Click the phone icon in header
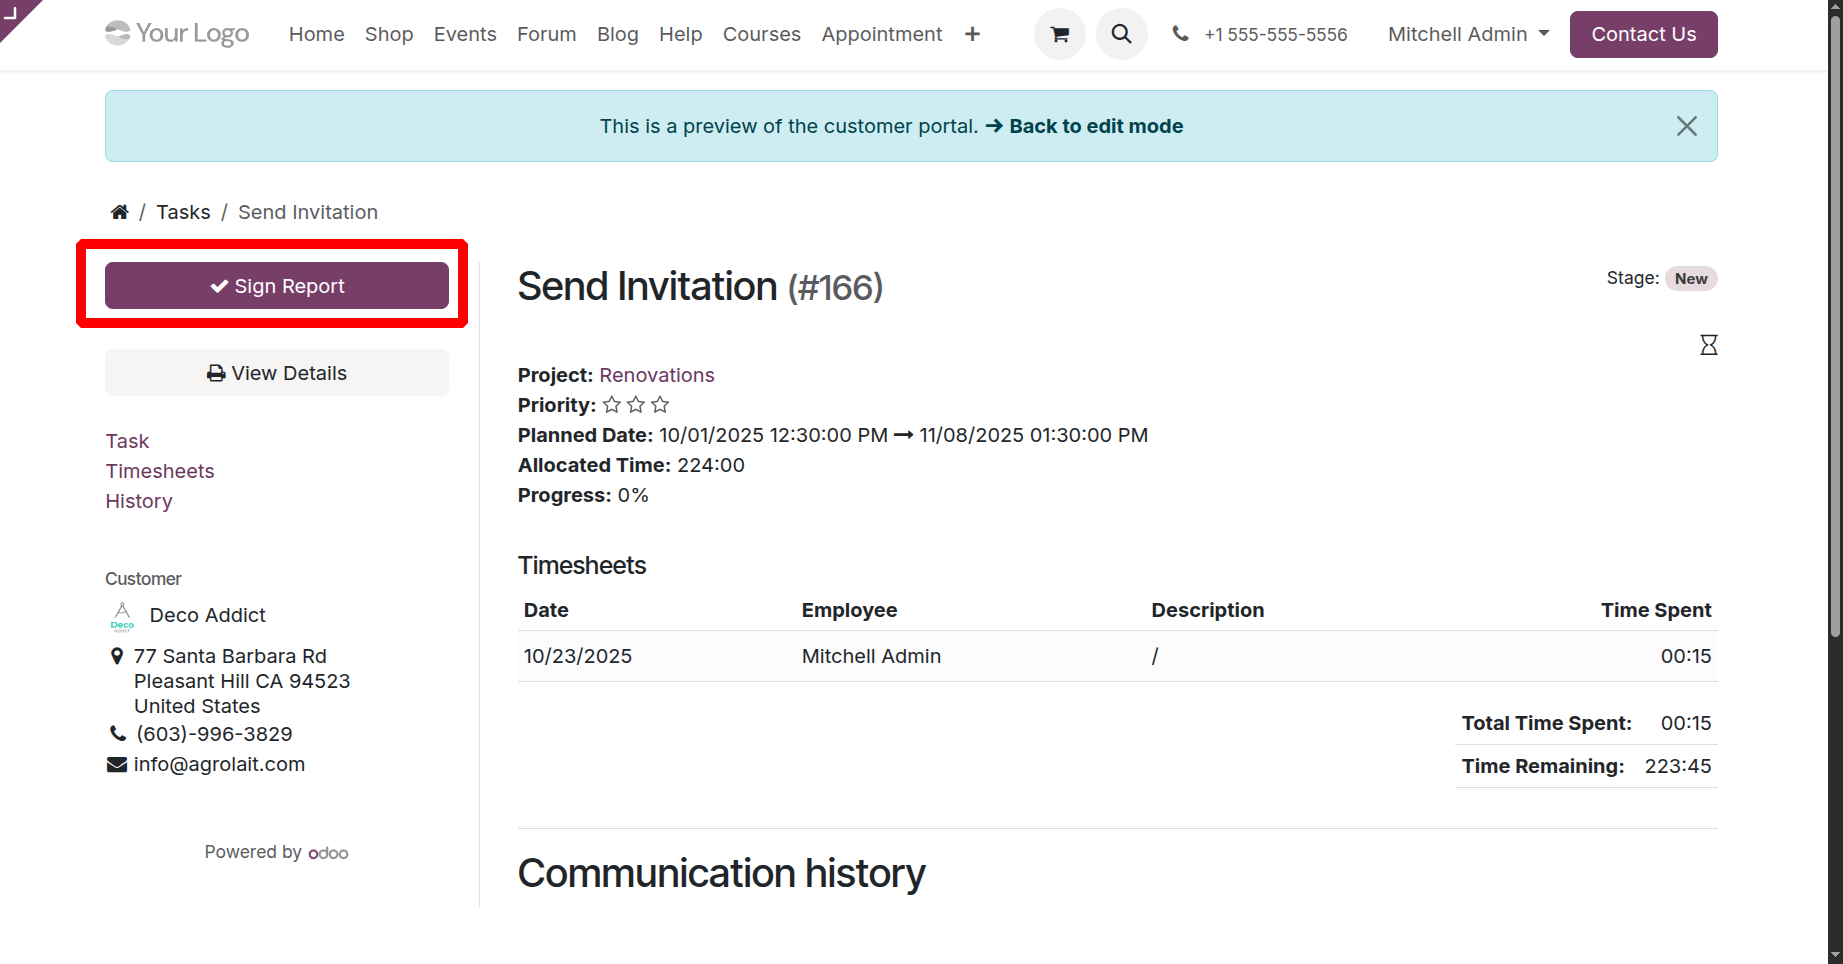Image resolution: width=1843 pixels, height=964 pixels. pyautogui.click(x=1181, y=34)
